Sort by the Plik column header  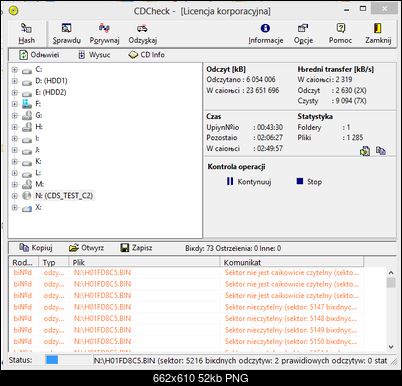coord(145,262)
